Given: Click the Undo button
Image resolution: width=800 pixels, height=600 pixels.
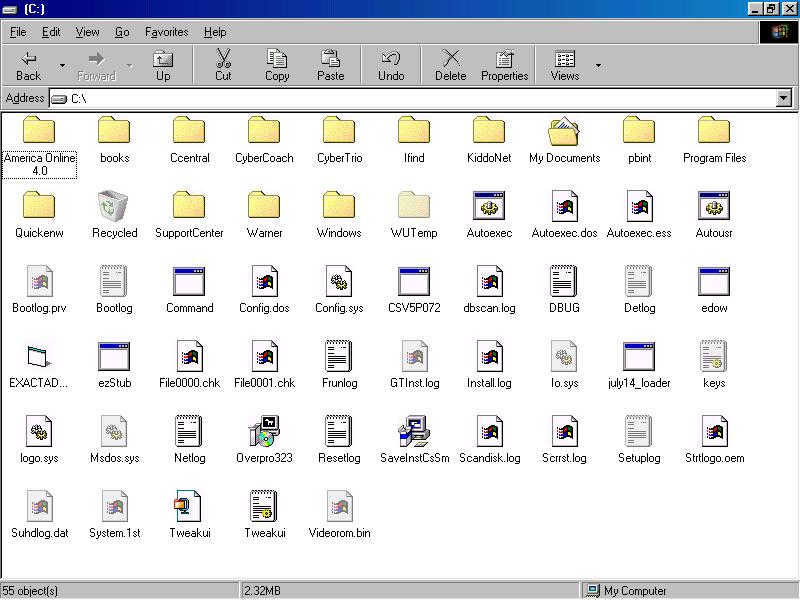Looking at the screenshot, I should [x=391, y=65].
